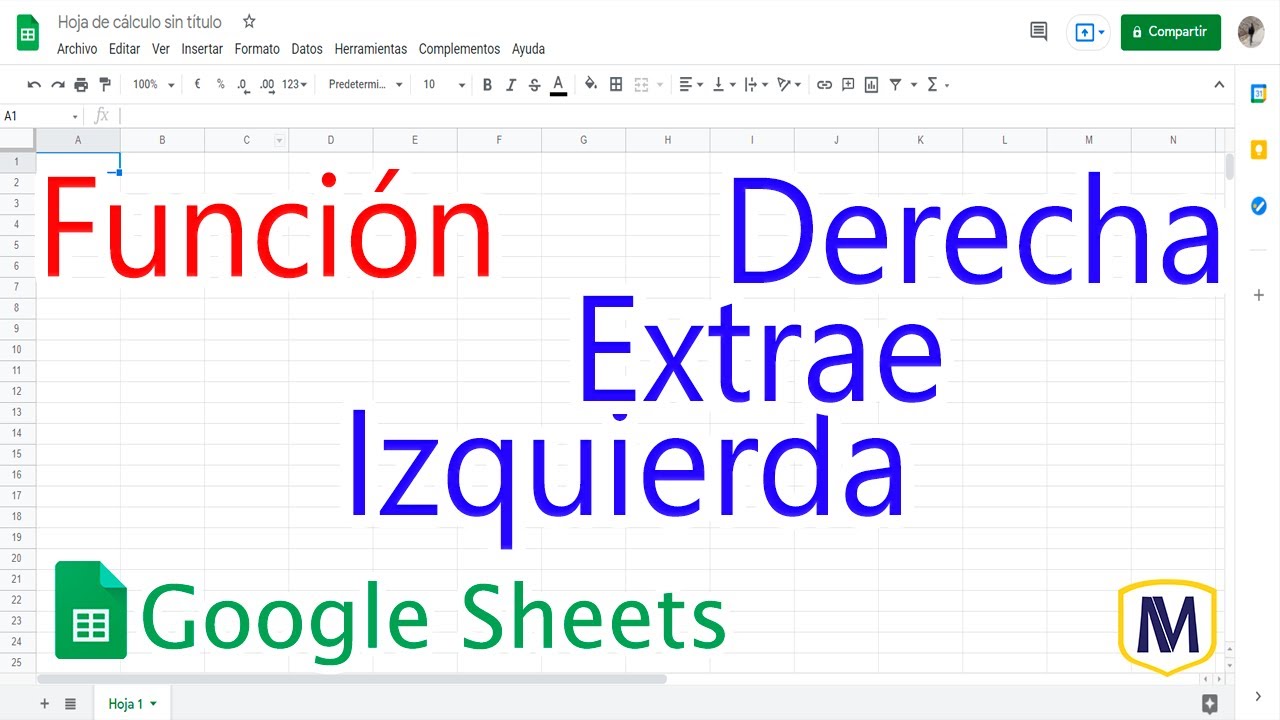Open the filter views arrow
This screenshot has height=720, width=1280.
(x=914, y=85)
